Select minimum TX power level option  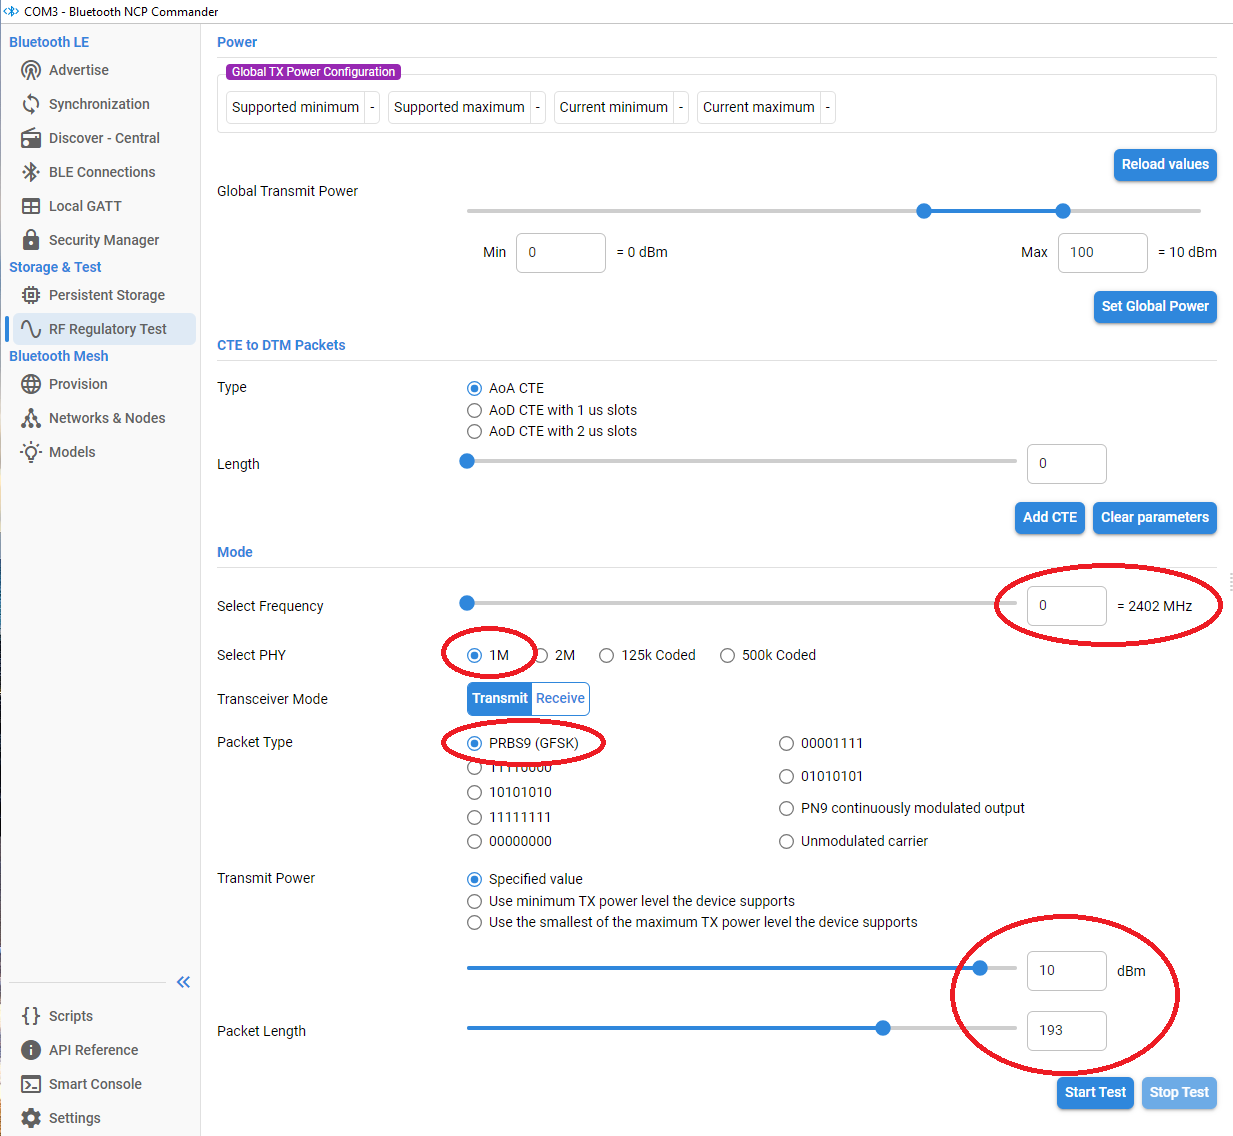tap(474, 901)
